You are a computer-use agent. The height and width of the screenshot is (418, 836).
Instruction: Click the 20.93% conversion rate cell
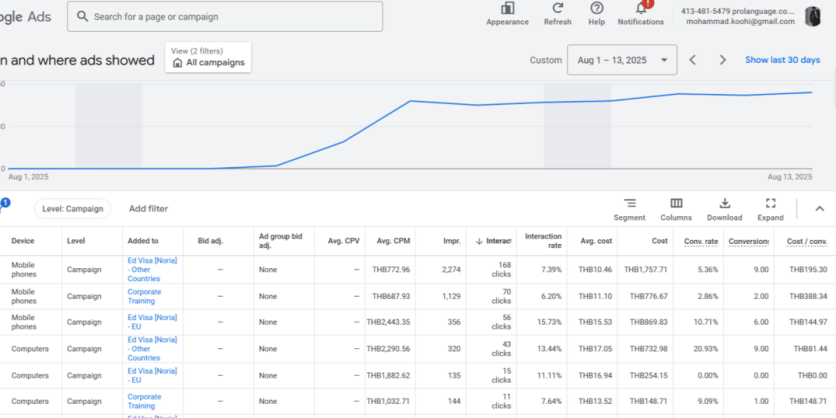coord(704,349)
